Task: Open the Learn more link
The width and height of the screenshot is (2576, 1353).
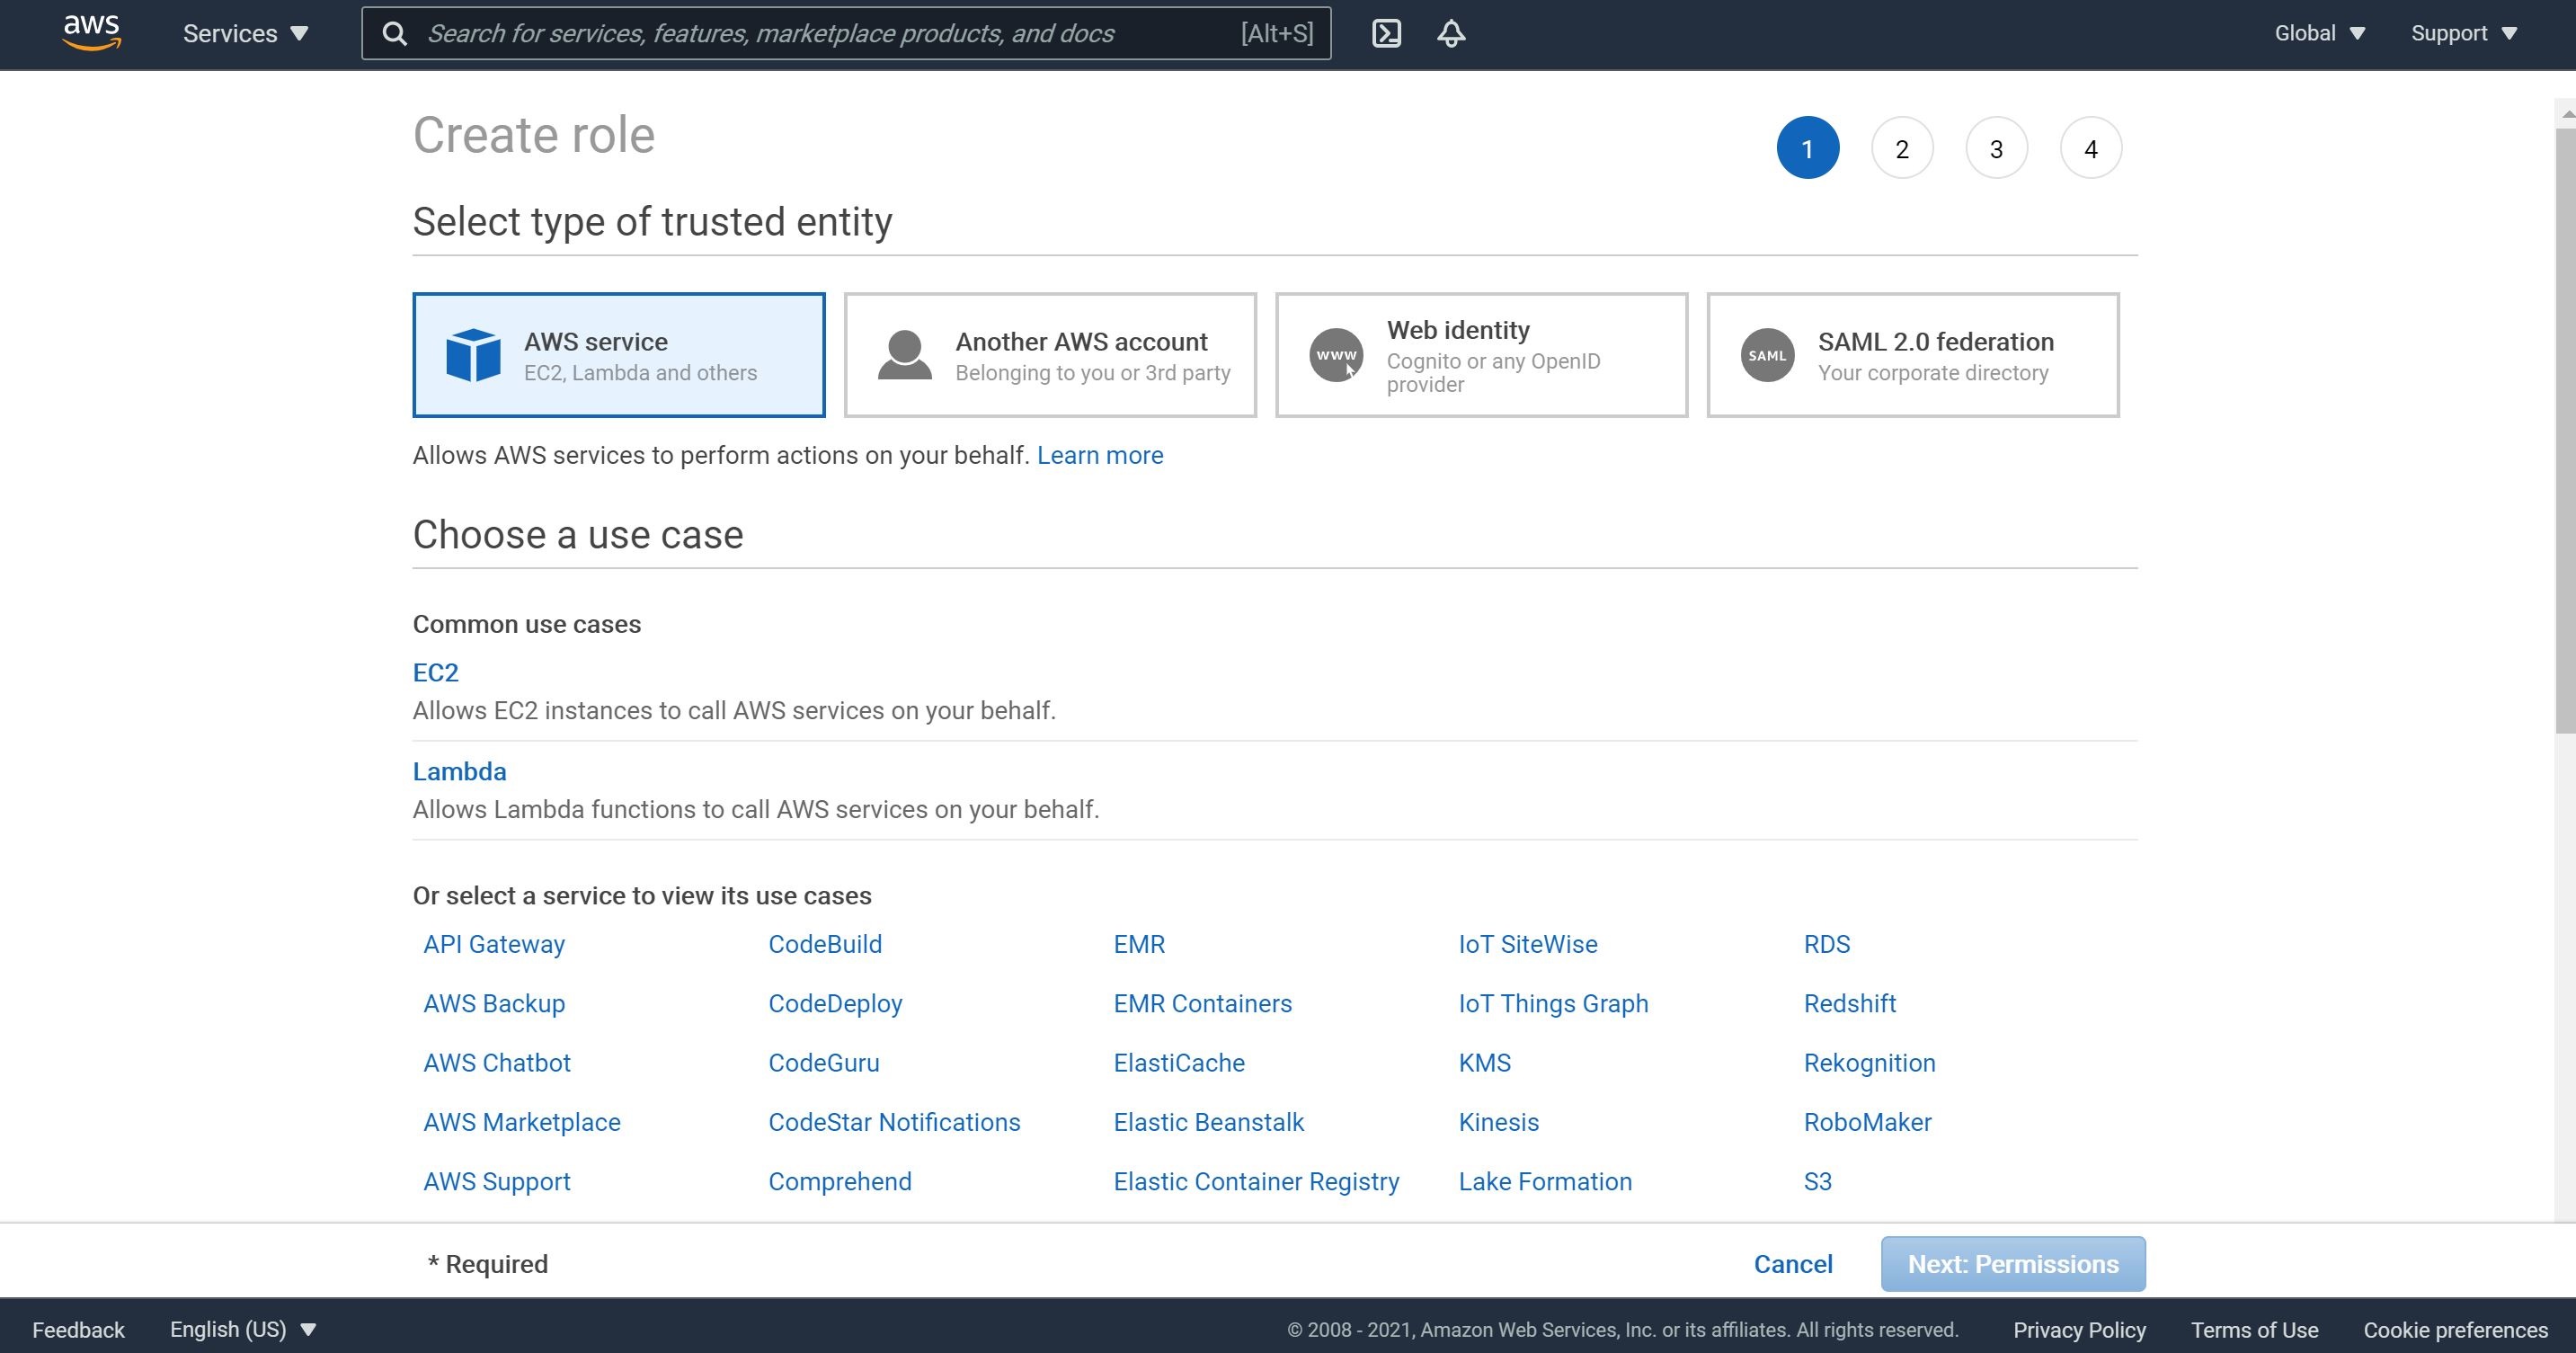Action: click(1099, 455)
